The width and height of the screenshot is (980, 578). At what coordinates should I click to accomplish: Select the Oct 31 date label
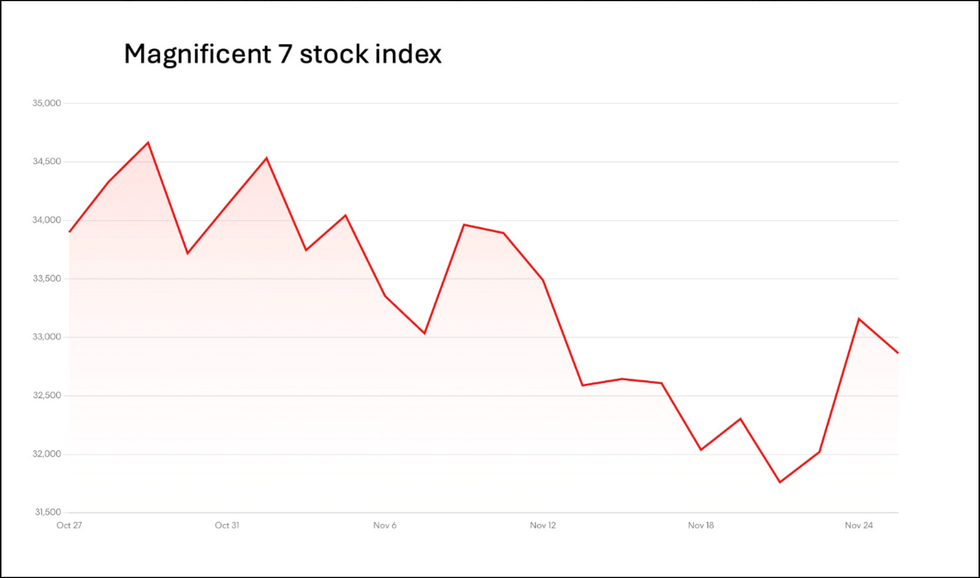point(227,525)
